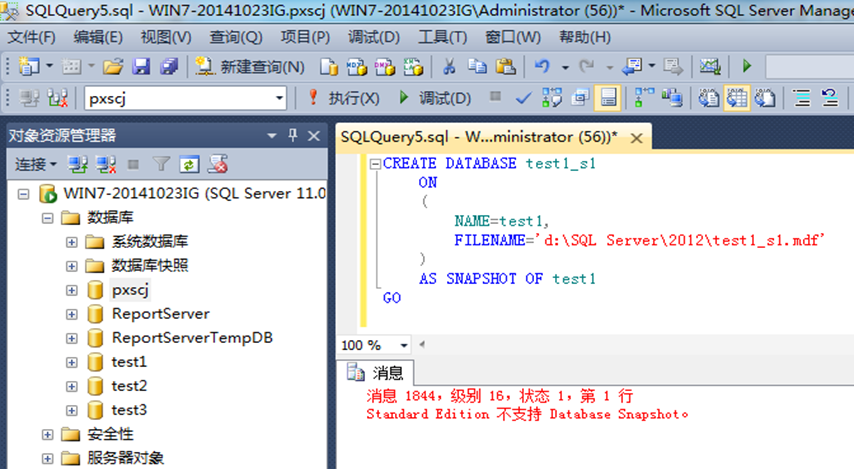Click the Navigate Backward icon
Image resolution: width=854 pixels, height=469 pixels.
tap(632, 66)
